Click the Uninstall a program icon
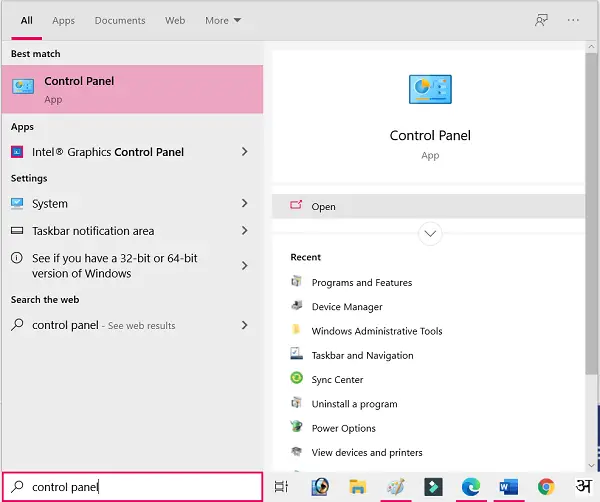The width and height of the screenshot is (600, 502). pos(296,403)
